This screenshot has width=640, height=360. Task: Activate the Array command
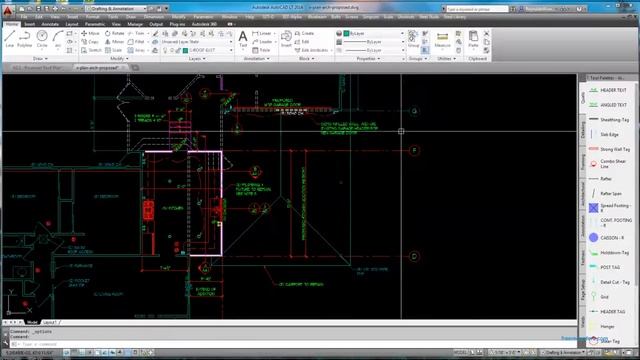pos(137,50)
